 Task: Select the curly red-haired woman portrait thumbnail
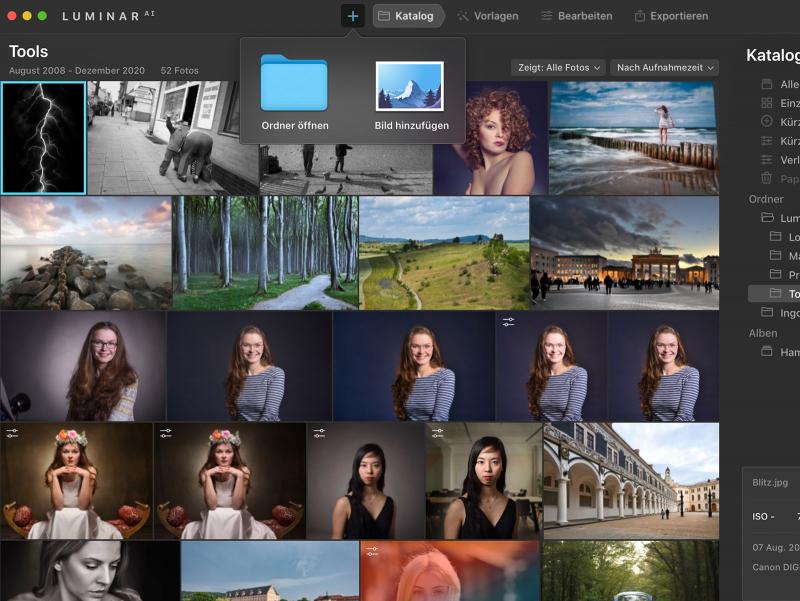pos(490,138)
